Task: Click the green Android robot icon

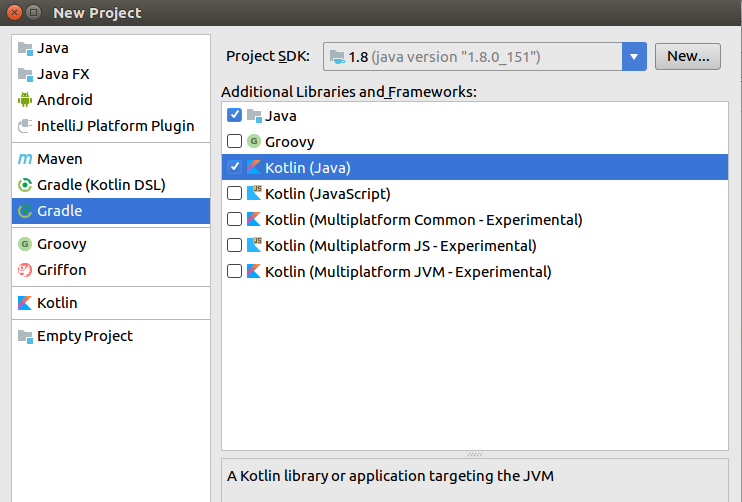Action: [x=25, y=100]
